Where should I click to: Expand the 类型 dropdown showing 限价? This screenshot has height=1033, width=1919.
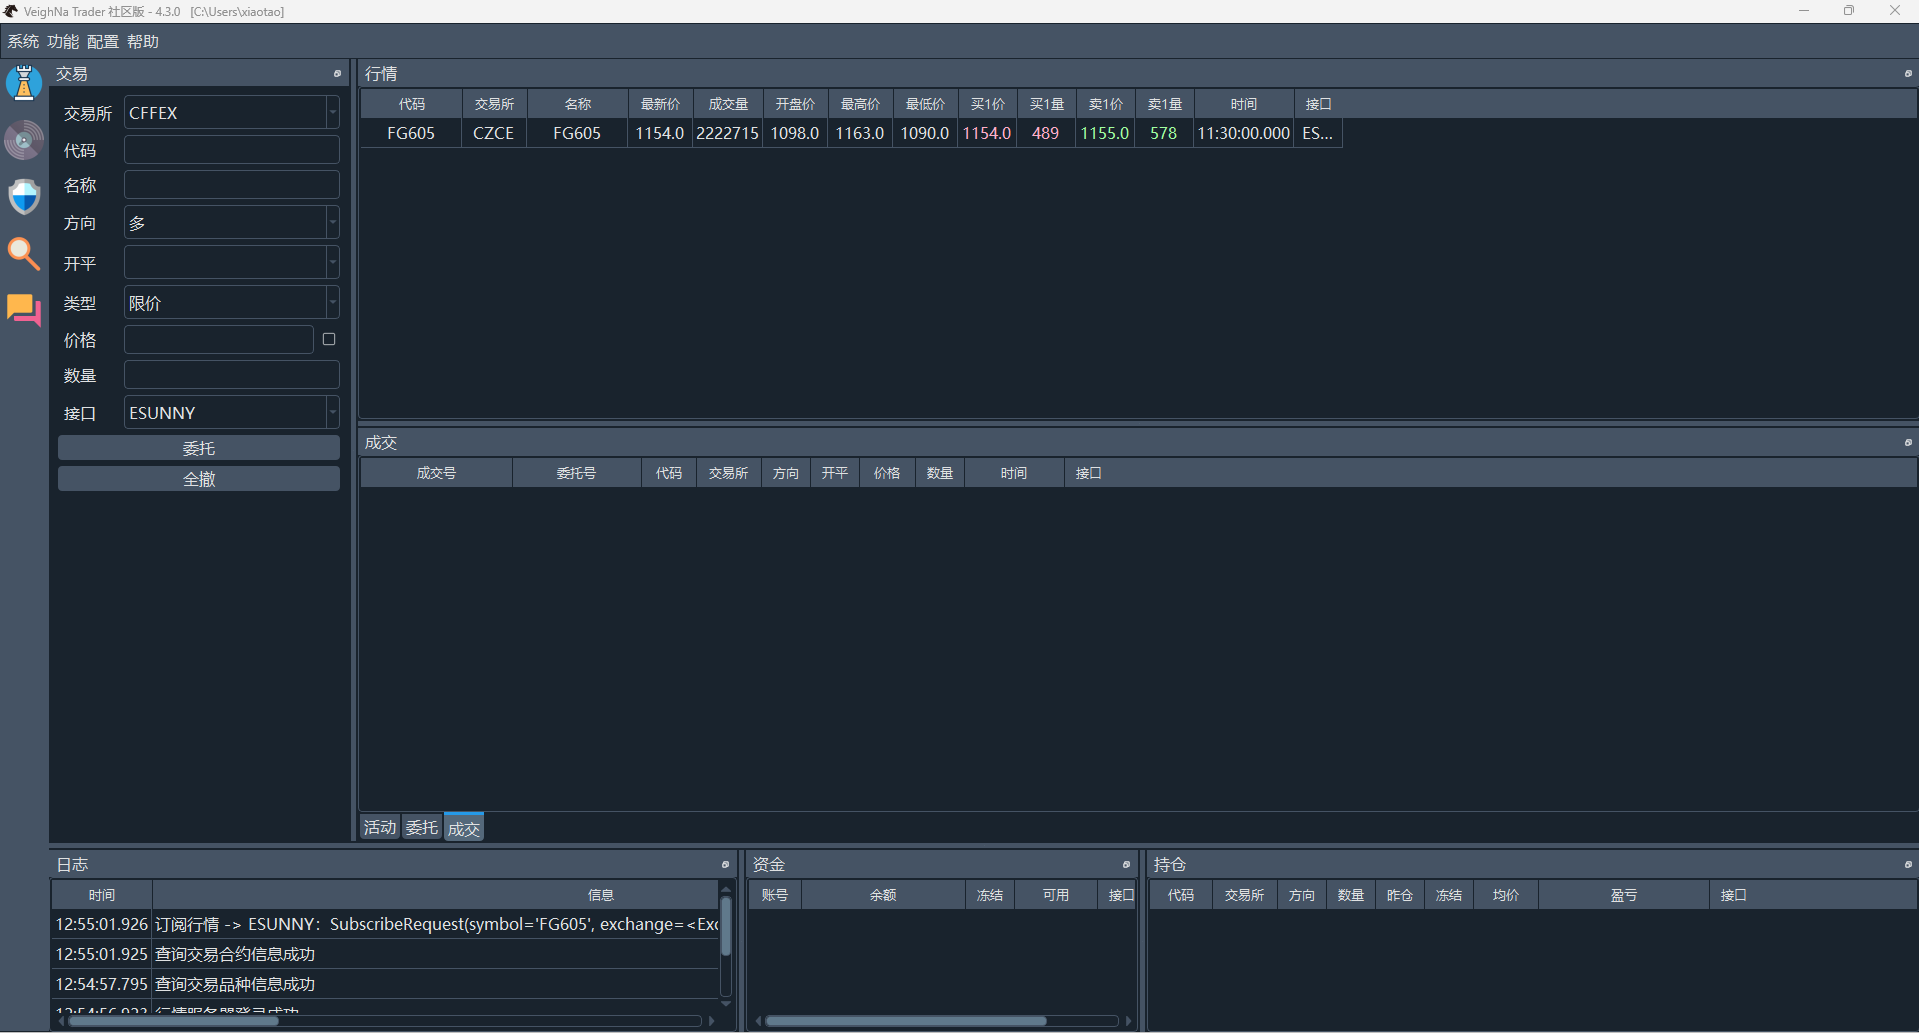[x=231, y=303]
